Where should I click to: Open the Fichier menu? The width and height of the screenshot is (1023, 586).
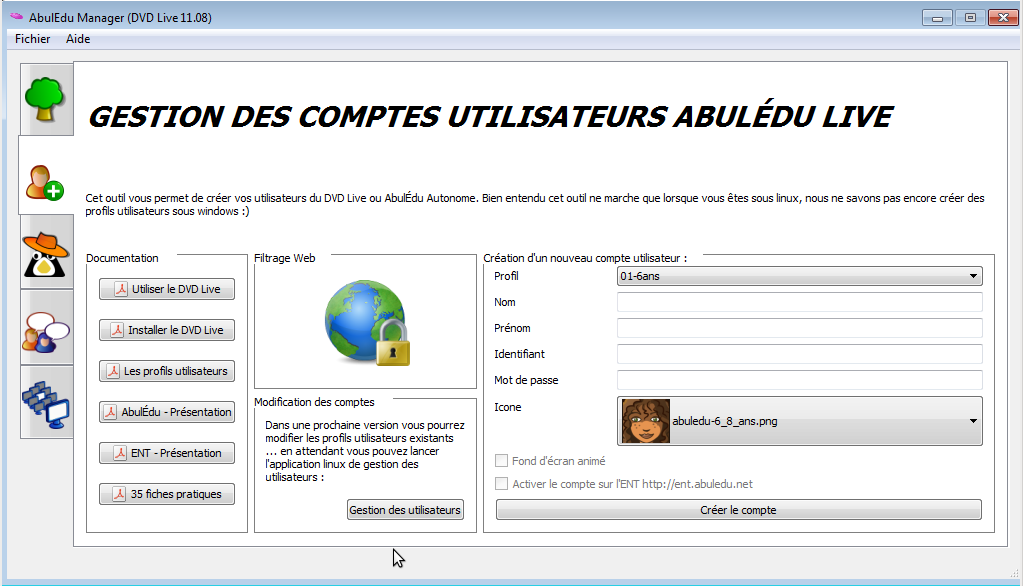pyautogui.click(x=31, y=39)
